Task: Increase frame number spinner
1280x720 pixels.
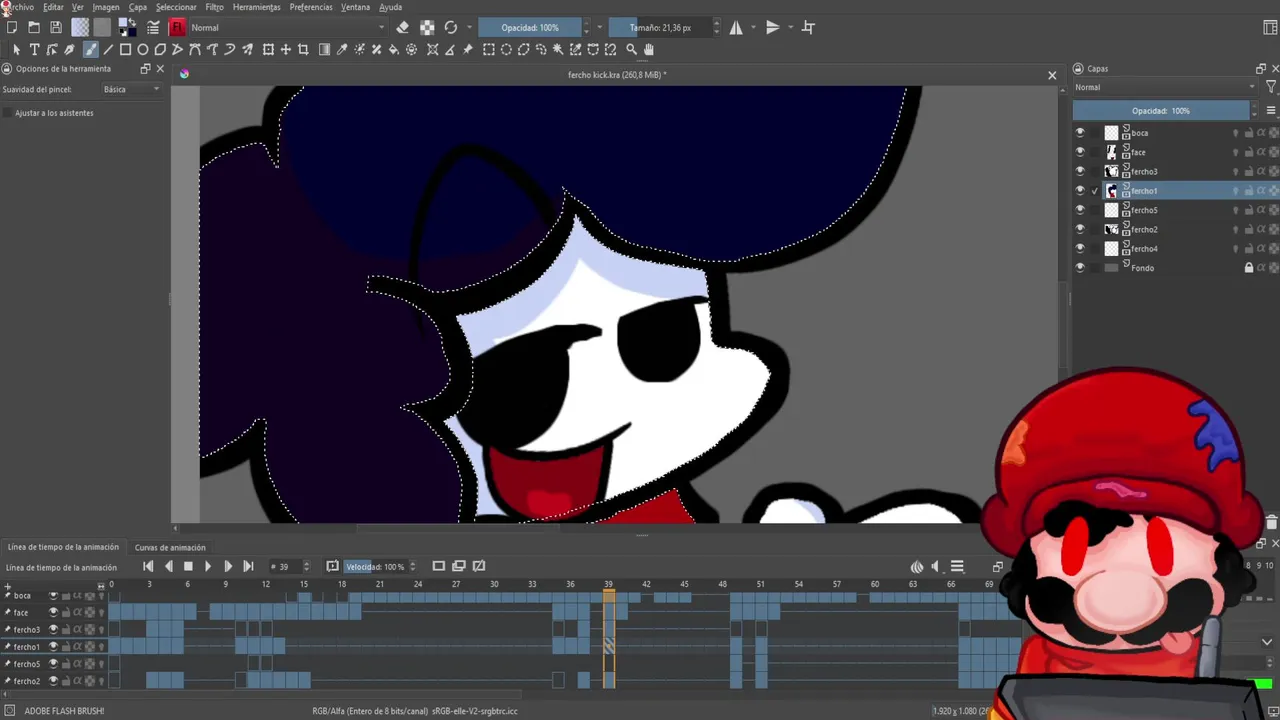Action: coord(306,563)
